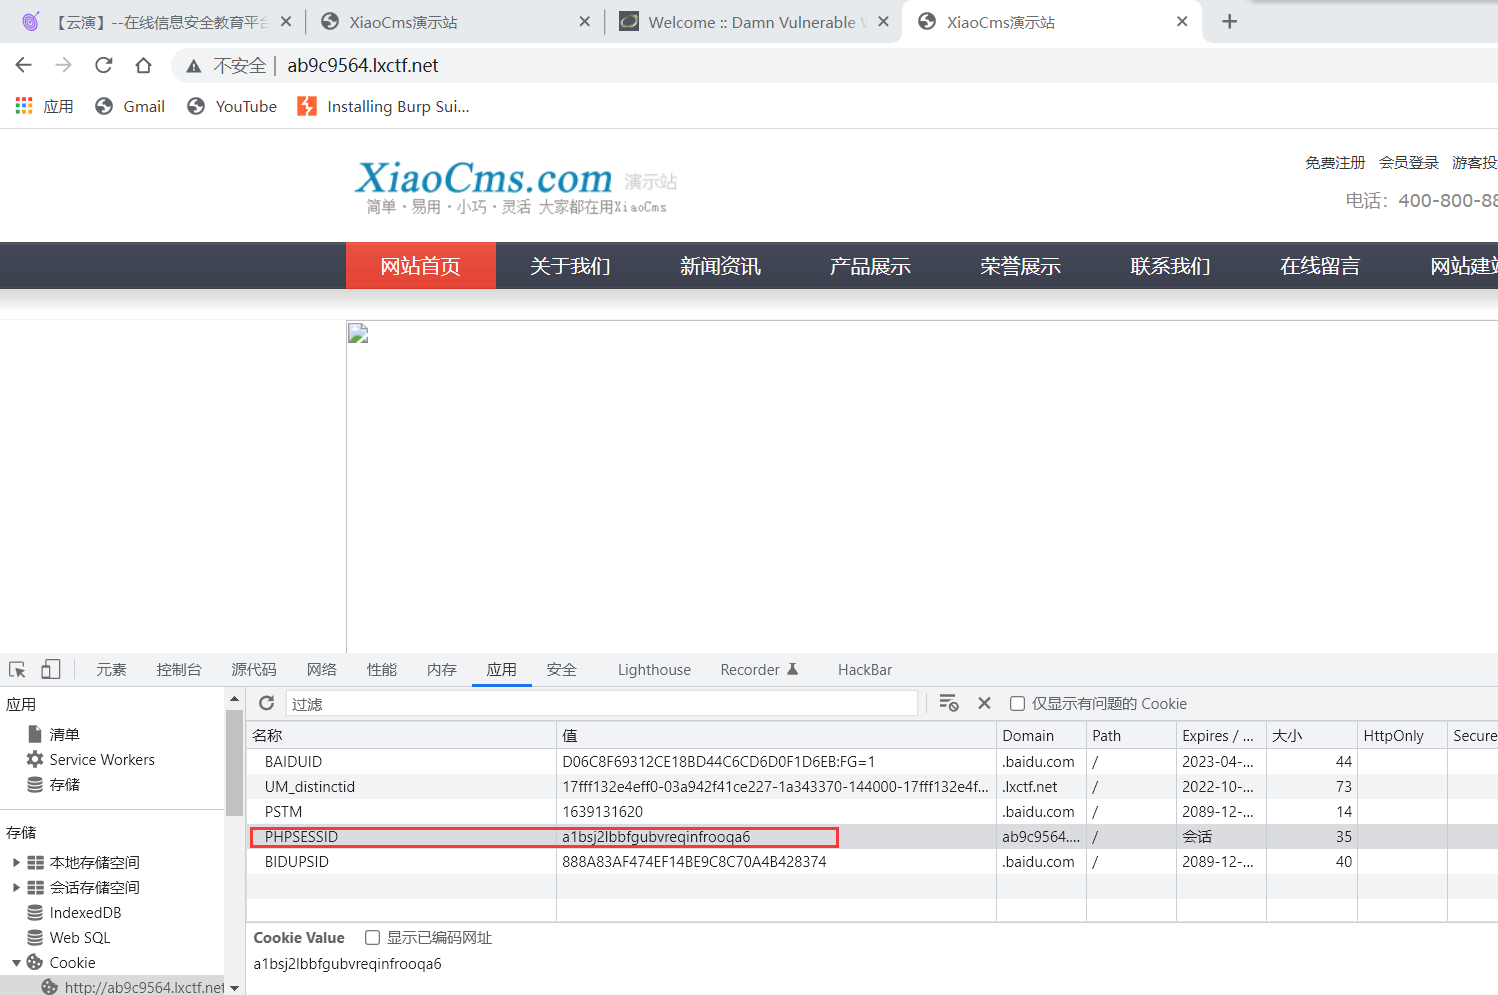Reload the page with the refresh icon

pos(104,65)
